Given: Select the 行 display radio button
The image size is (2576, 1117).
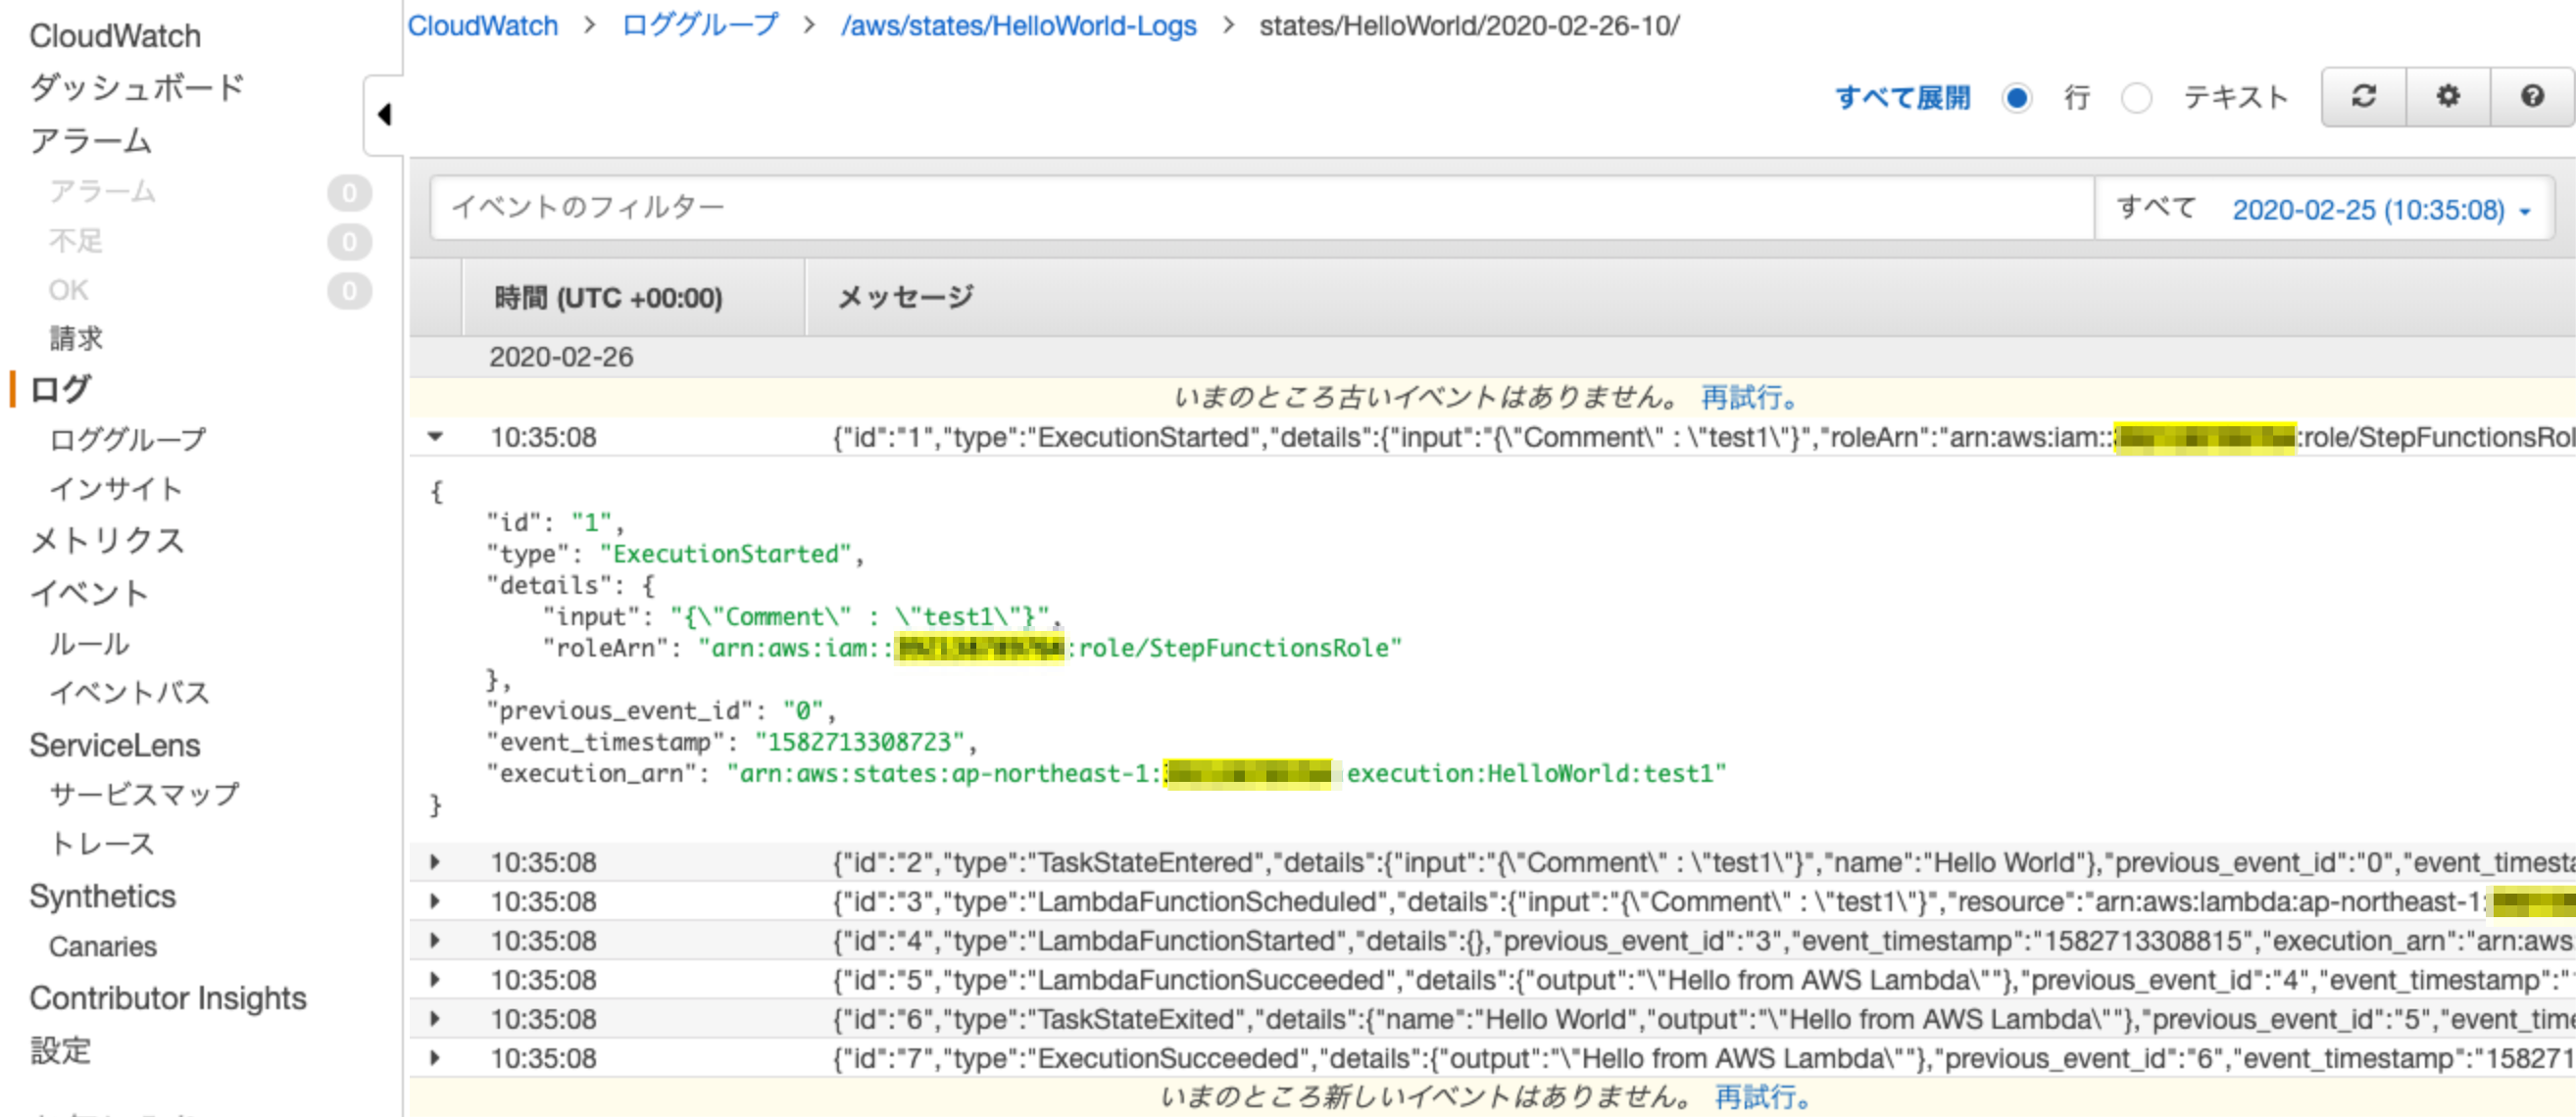Looking at the screenshot, I should coord(2018,97).
